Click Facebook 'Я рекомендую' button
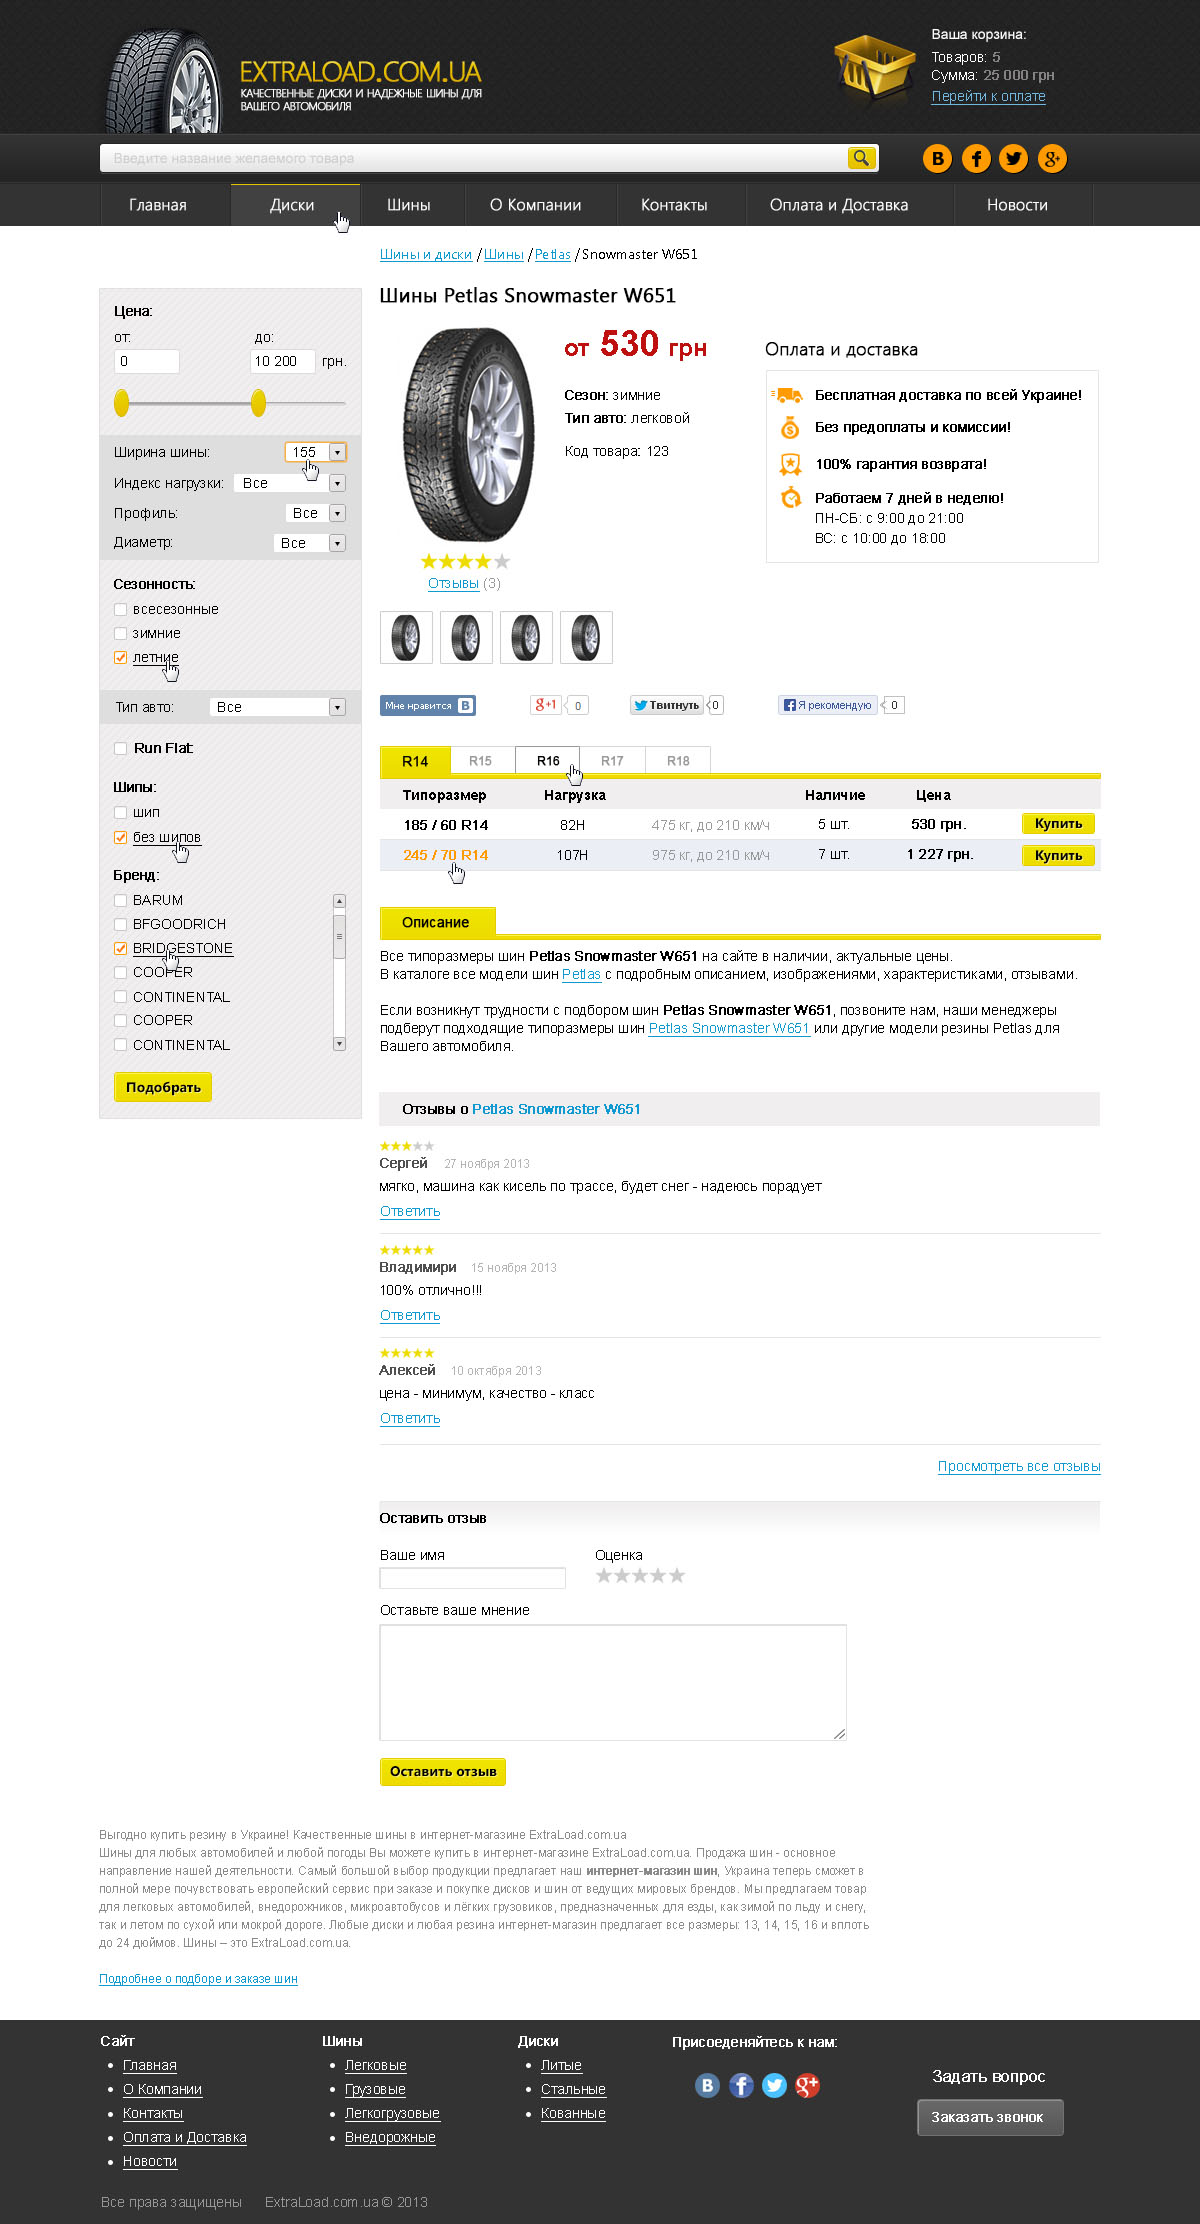 [828, 705]
